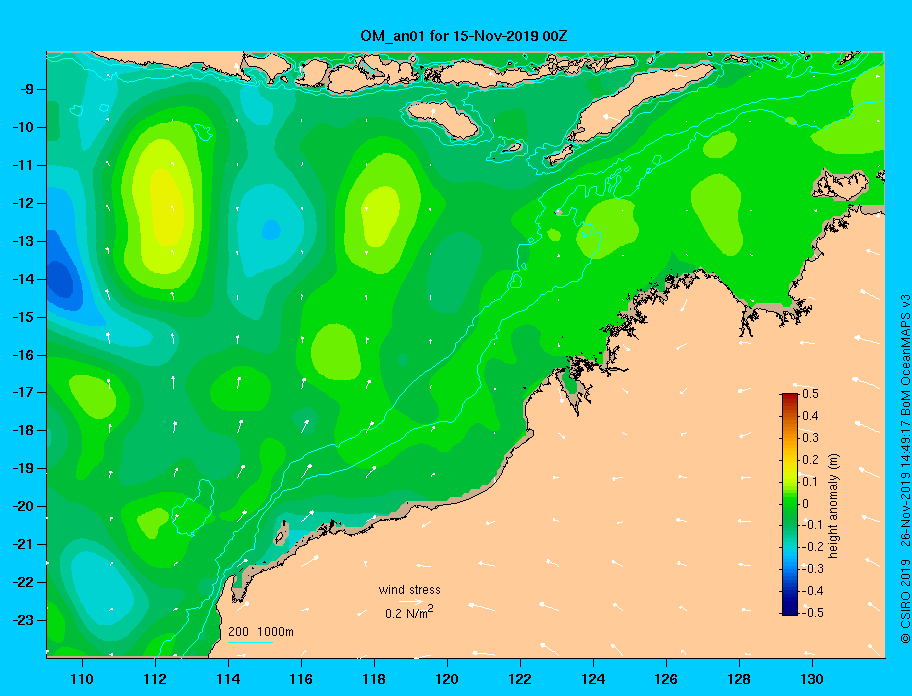
Task: Click the longitude axis label '116'
Action: [x=301, y=679]
